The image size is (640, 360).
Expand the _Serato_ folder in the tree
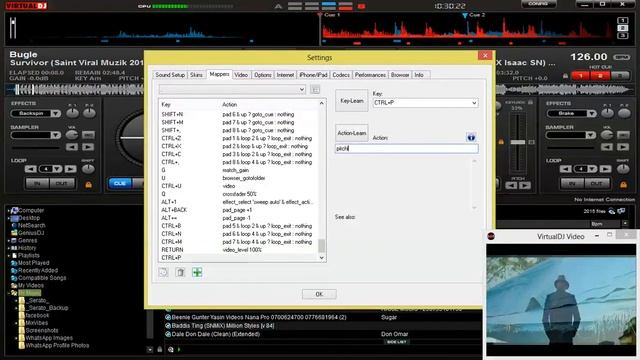click(x=16, y=300)
